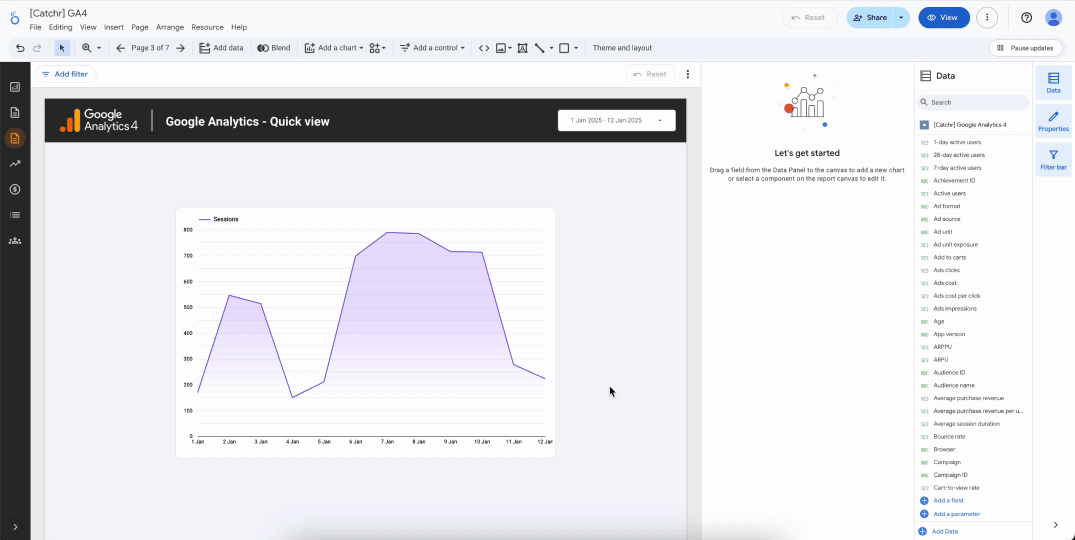The width and height of the screenshot is (1075, 540).
Task: Open Theme and layout panel
Action: point(622,48)
